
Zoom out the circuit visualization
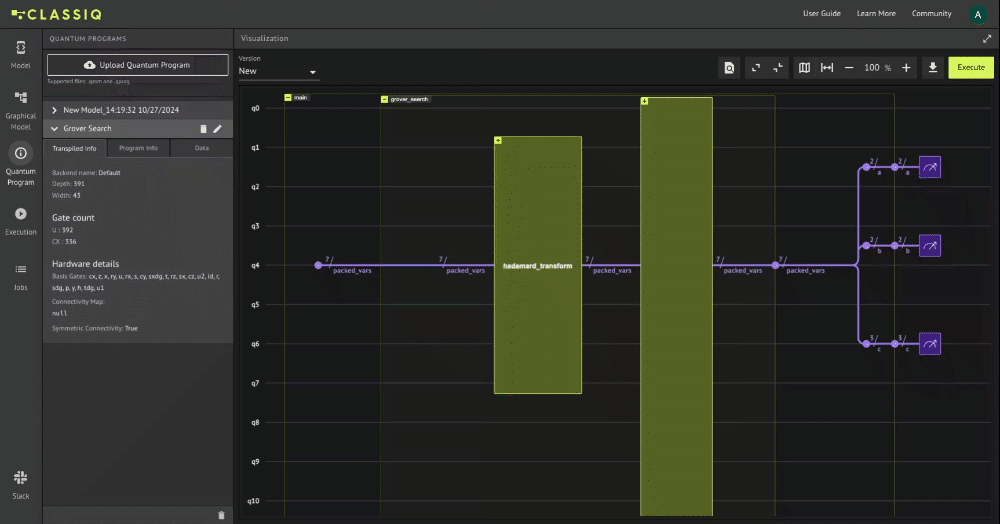coord(849,68)
